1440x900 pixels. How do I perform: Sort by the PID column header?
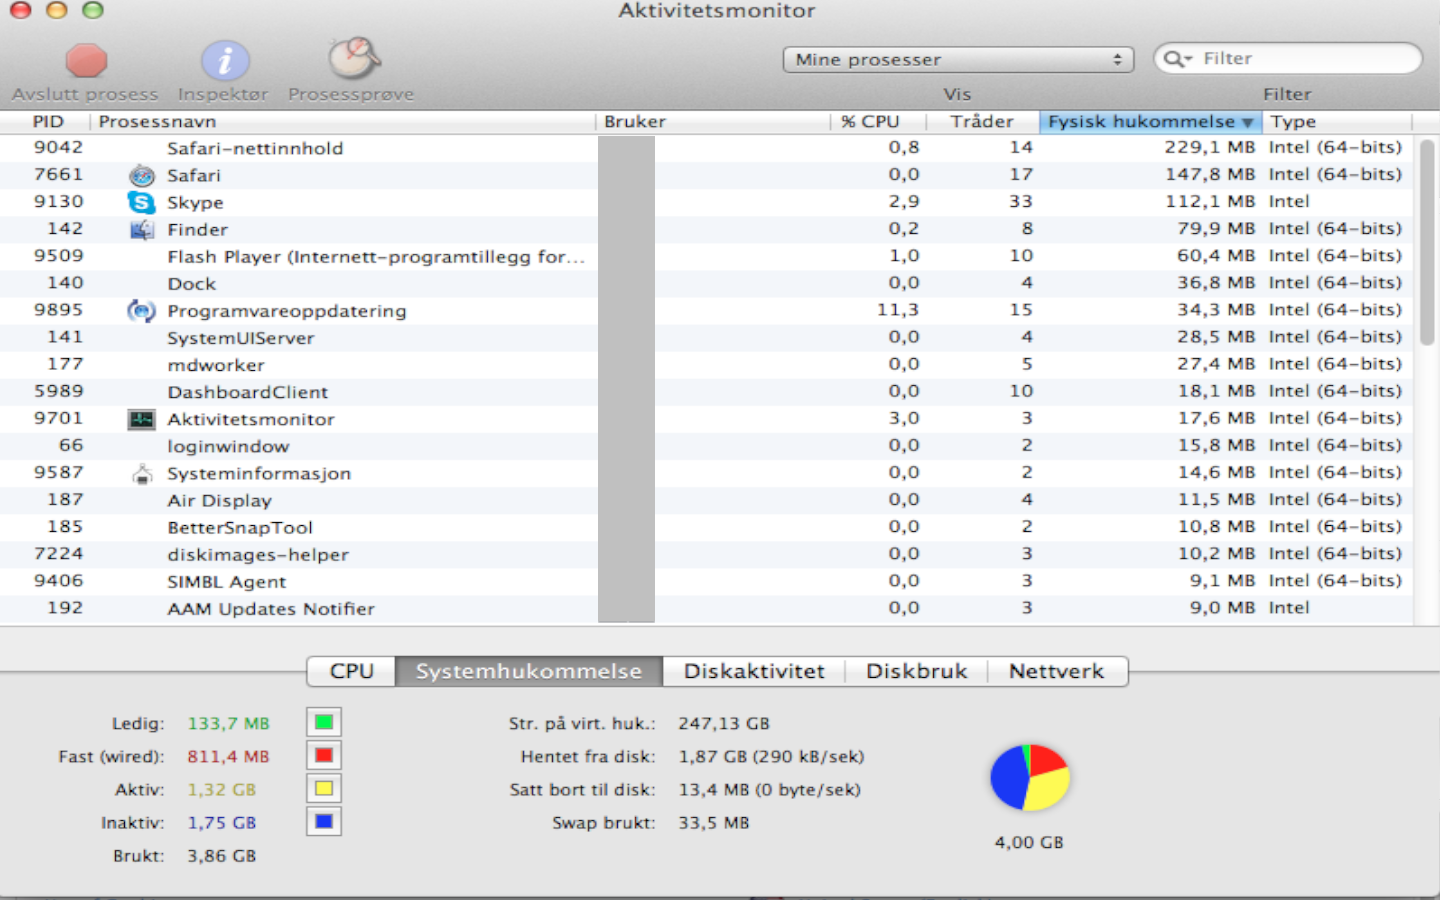[46, 122]
